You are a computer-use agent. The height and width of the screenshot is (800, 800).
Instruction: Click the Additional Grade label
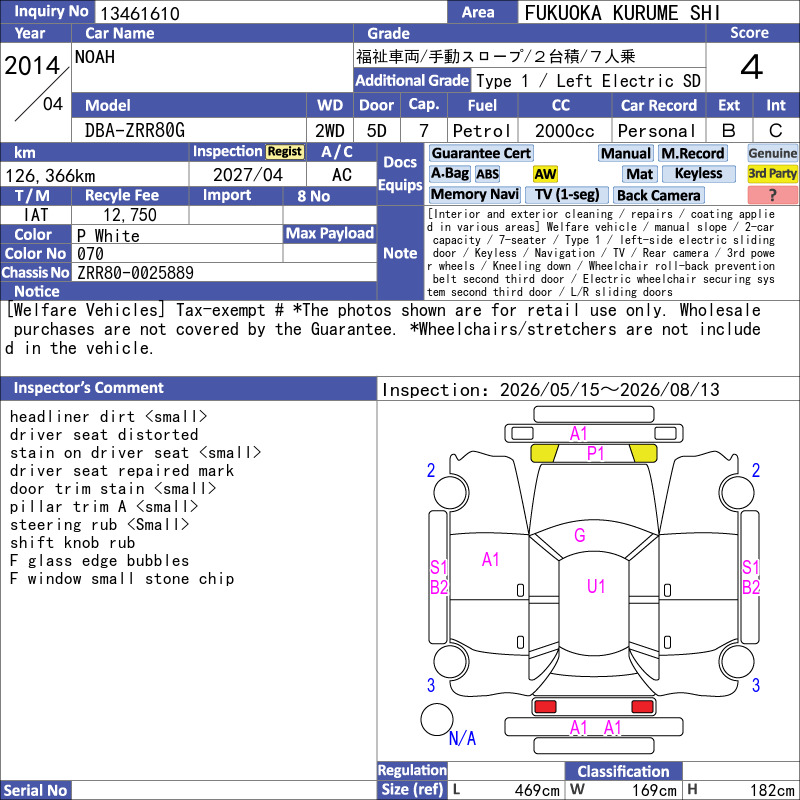(x=412, y=81)
